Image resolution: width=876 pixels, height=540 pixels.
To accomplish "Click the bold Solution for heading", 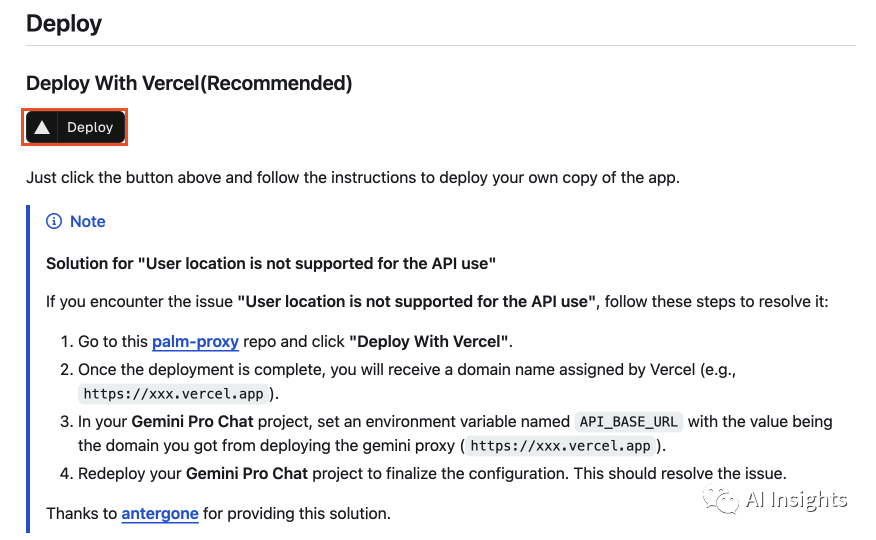I will pos(271,264).
